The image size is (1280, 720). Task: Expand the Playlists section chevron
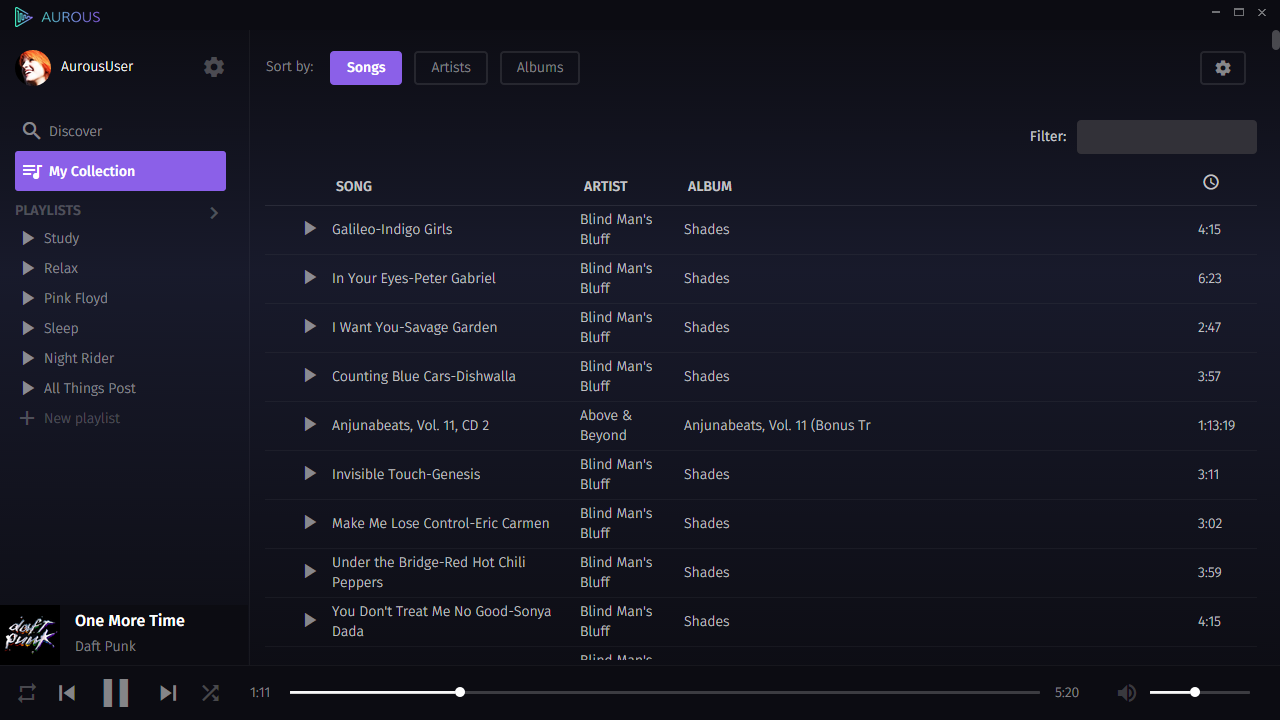pyautogui.click(x=214, y=212)
